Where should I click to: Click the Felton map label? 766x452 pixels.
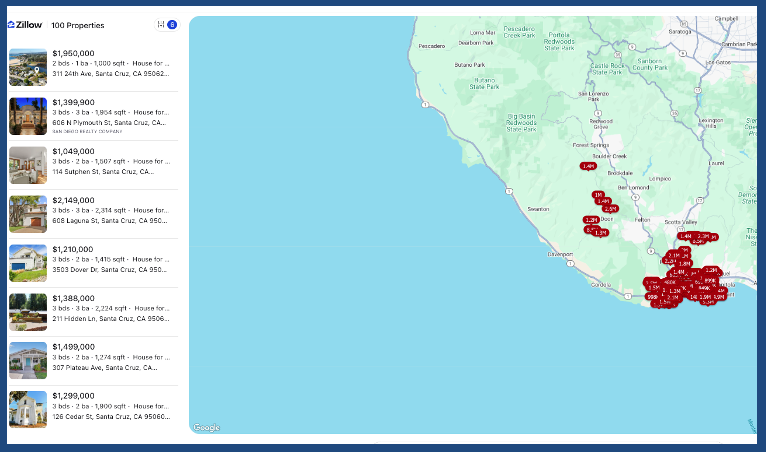(642, 220)
